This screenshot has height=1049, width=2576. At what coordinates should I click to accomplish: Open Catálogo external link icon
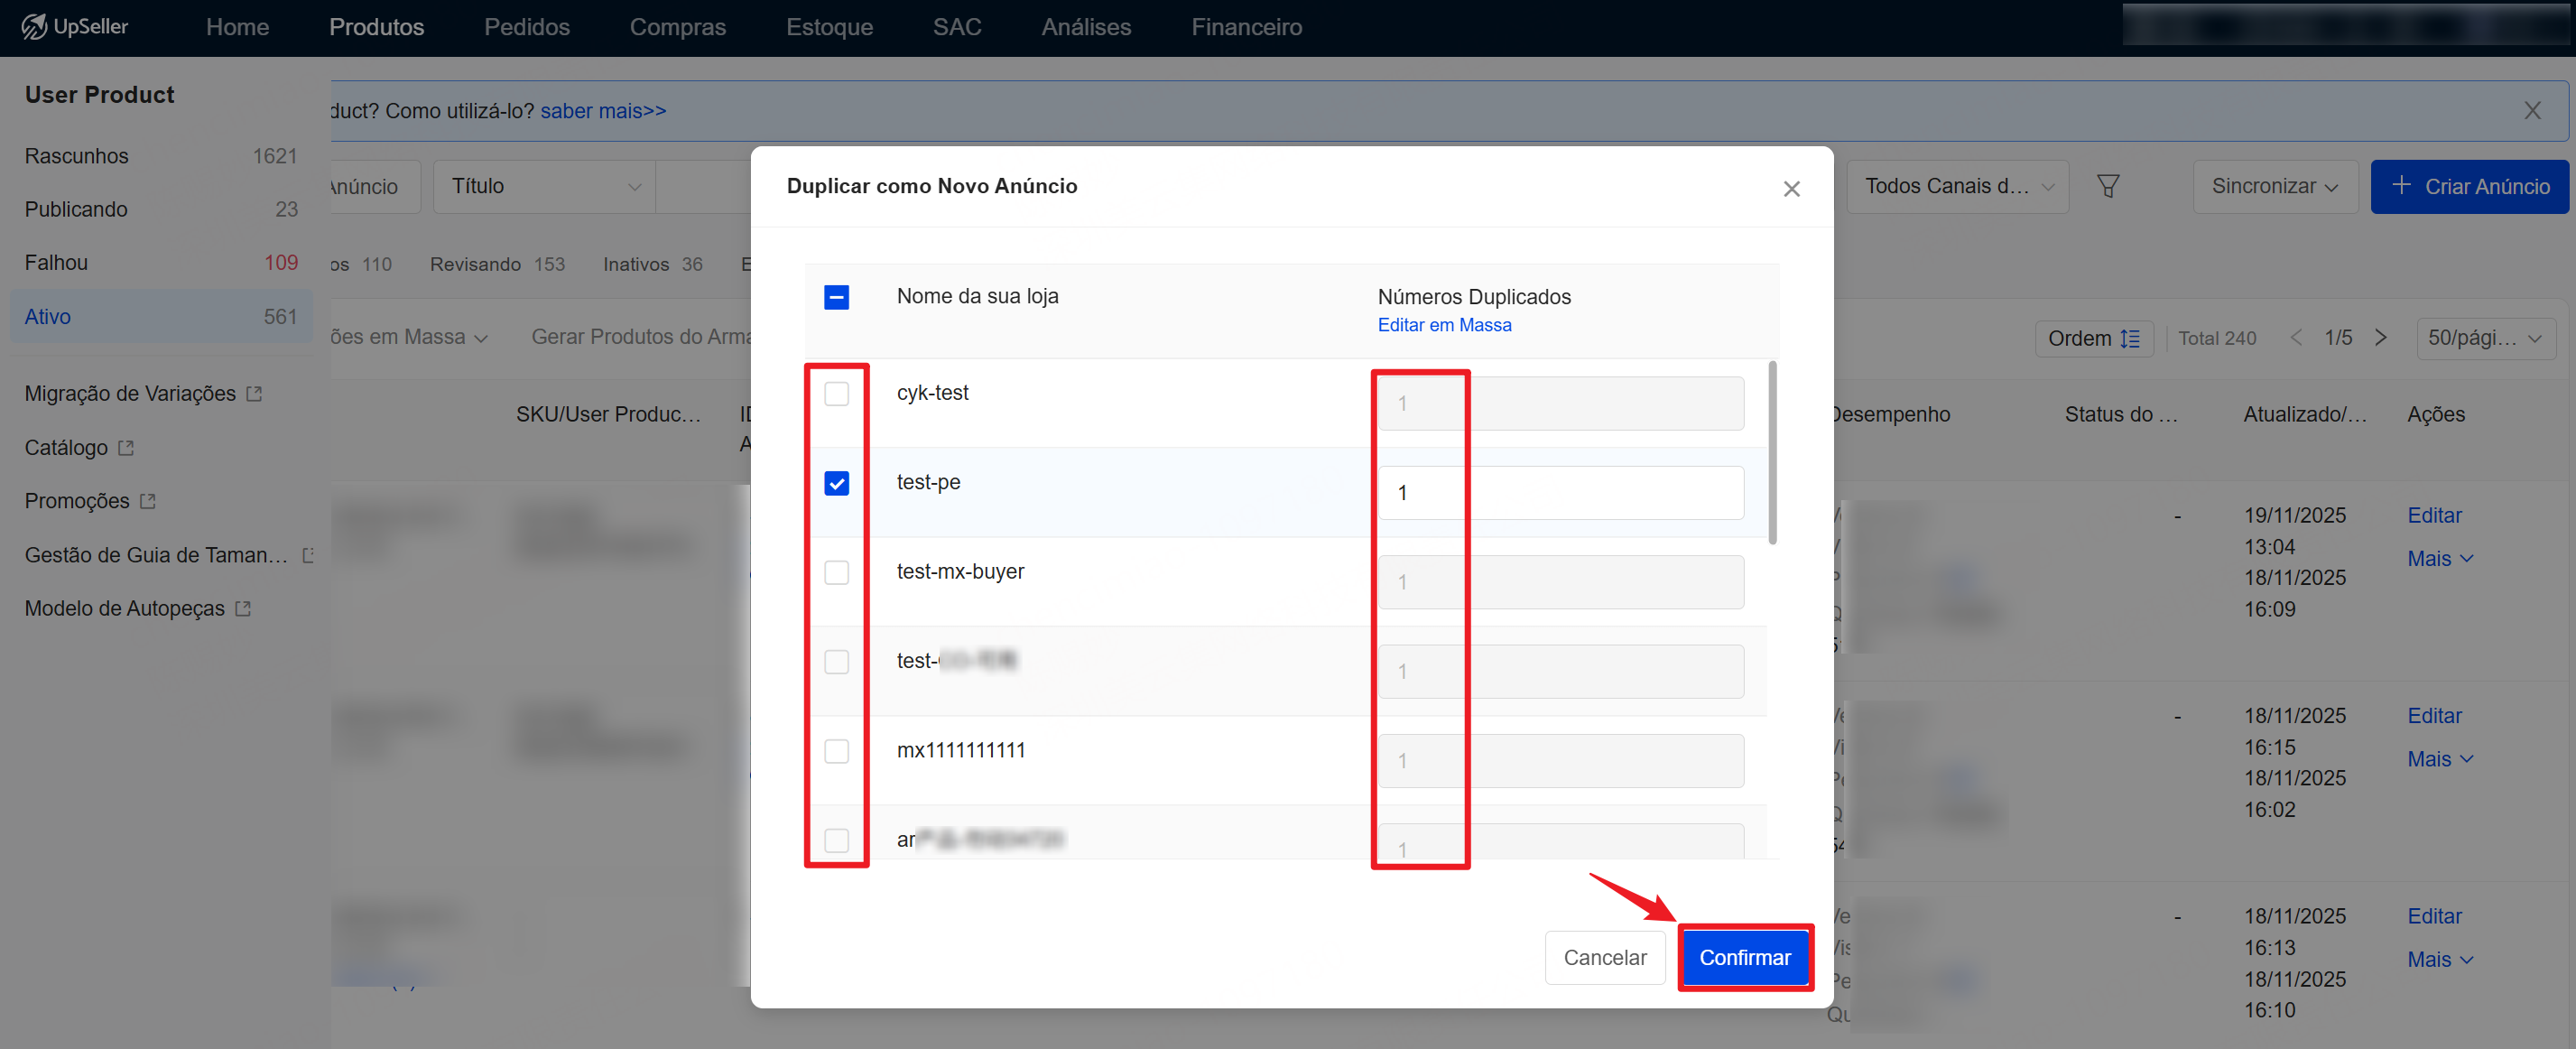tap(126, 448)
